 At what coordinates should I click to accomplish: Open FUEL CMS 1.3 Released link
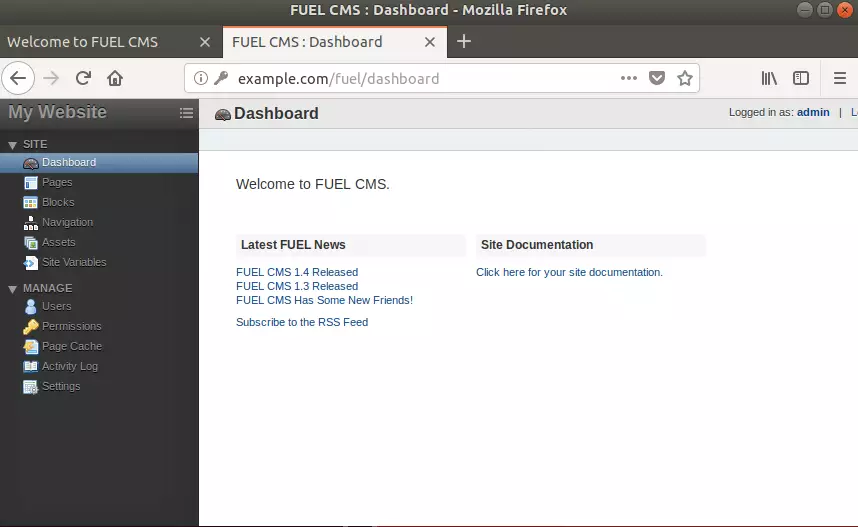click(x=297, y=286)
